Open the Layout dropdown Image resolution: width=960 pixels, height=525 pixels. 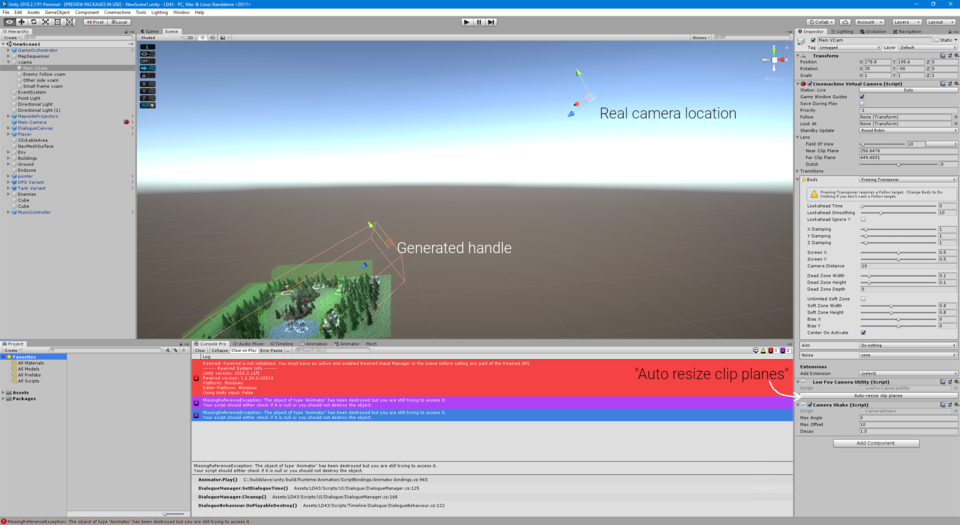[x=940, y=22]
